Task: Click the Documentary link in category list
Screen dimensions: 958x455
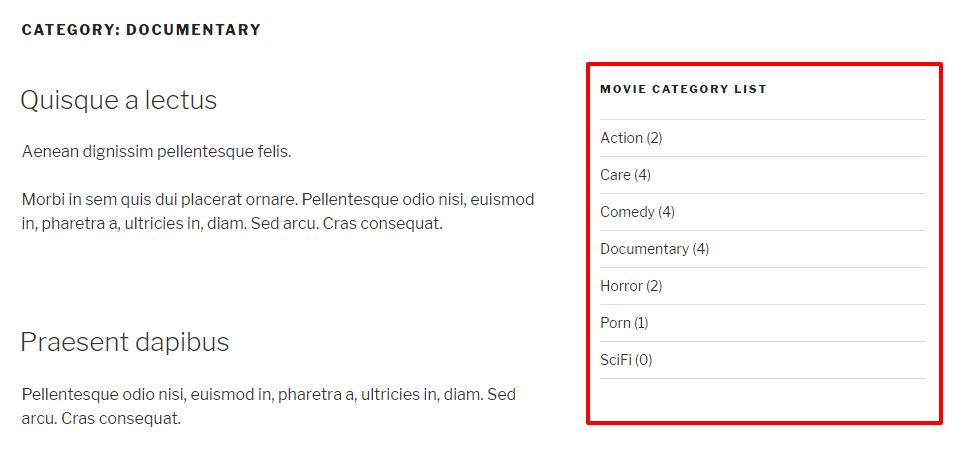Action: coord(644,249)
